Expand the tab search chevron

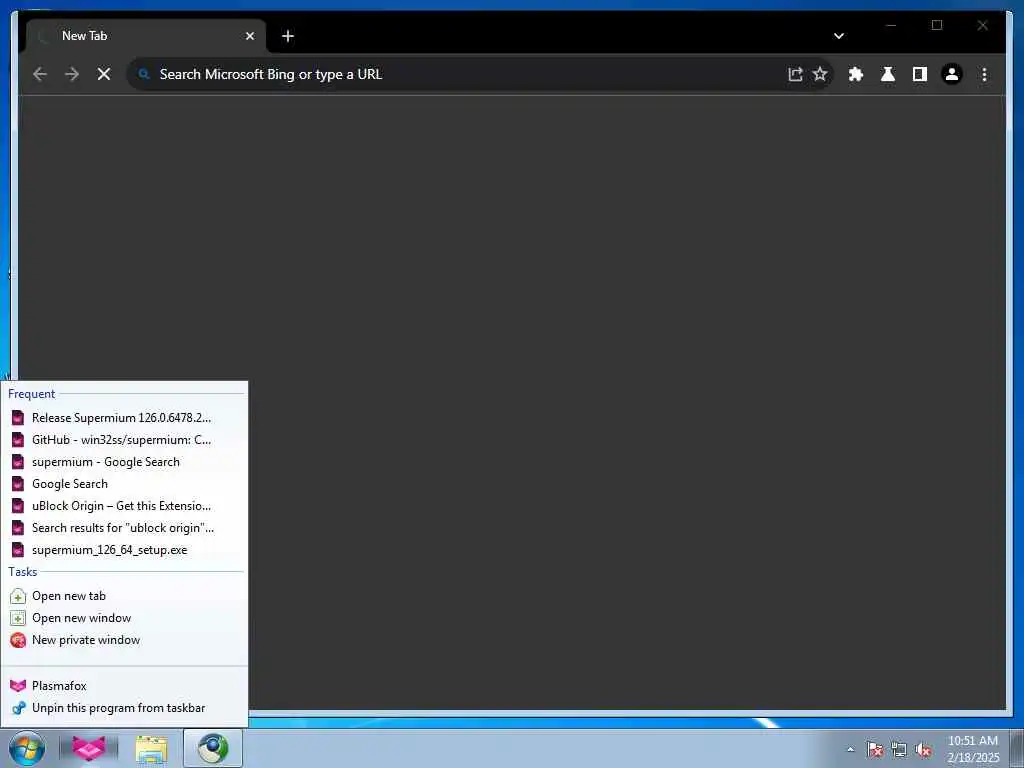click(839, 36)
